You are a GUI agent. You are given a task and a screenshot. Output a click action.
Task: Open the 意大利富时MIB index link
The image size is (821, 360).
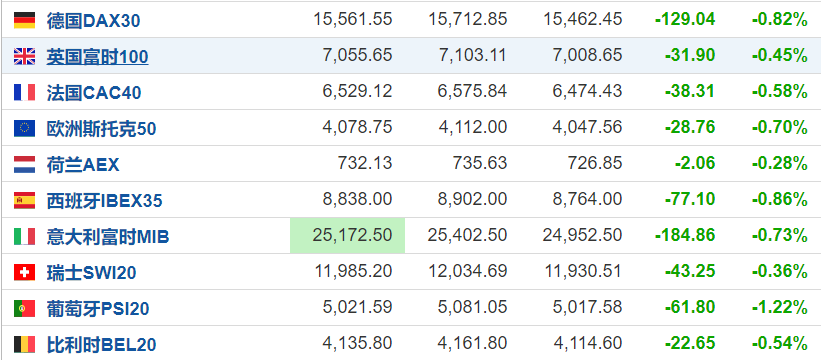[x=108, y=237]
